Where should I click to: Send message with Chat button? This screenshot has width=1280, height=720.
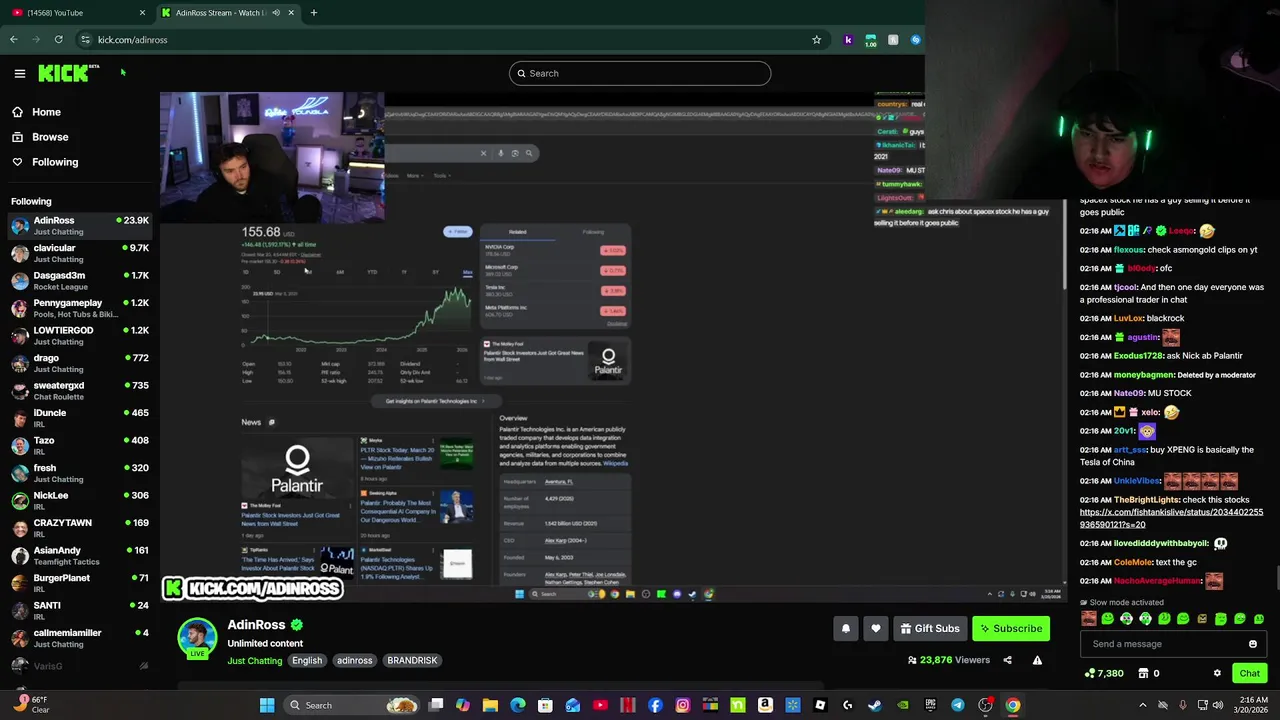click(x=1249, y=673)
